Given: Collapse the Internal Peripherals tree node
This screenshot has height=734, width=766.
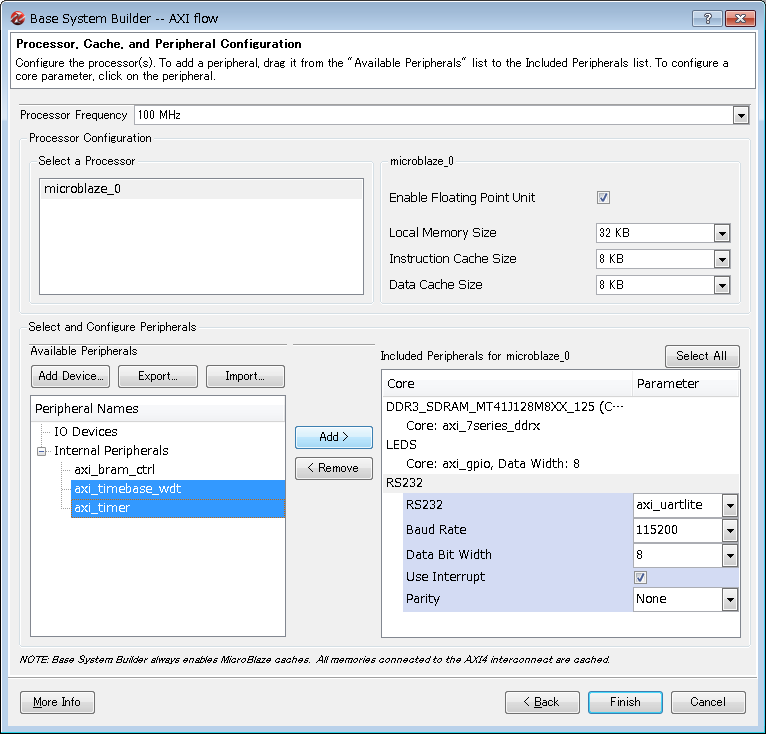Looking at the screenshot, I should click(x=42, y=451).
